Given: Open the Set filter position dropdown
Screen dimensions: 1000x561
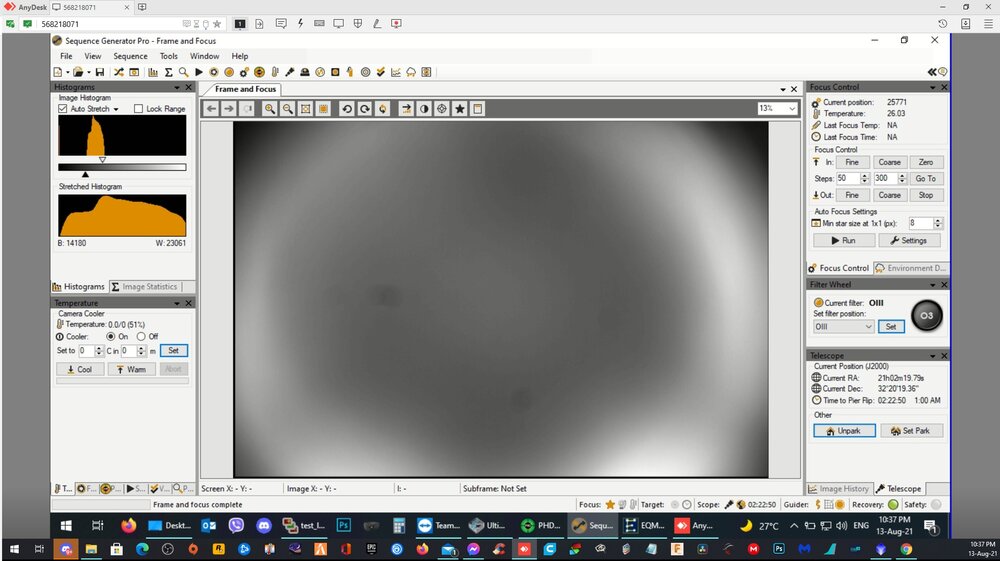Looking at the screenshot, I should coord(843,327).
